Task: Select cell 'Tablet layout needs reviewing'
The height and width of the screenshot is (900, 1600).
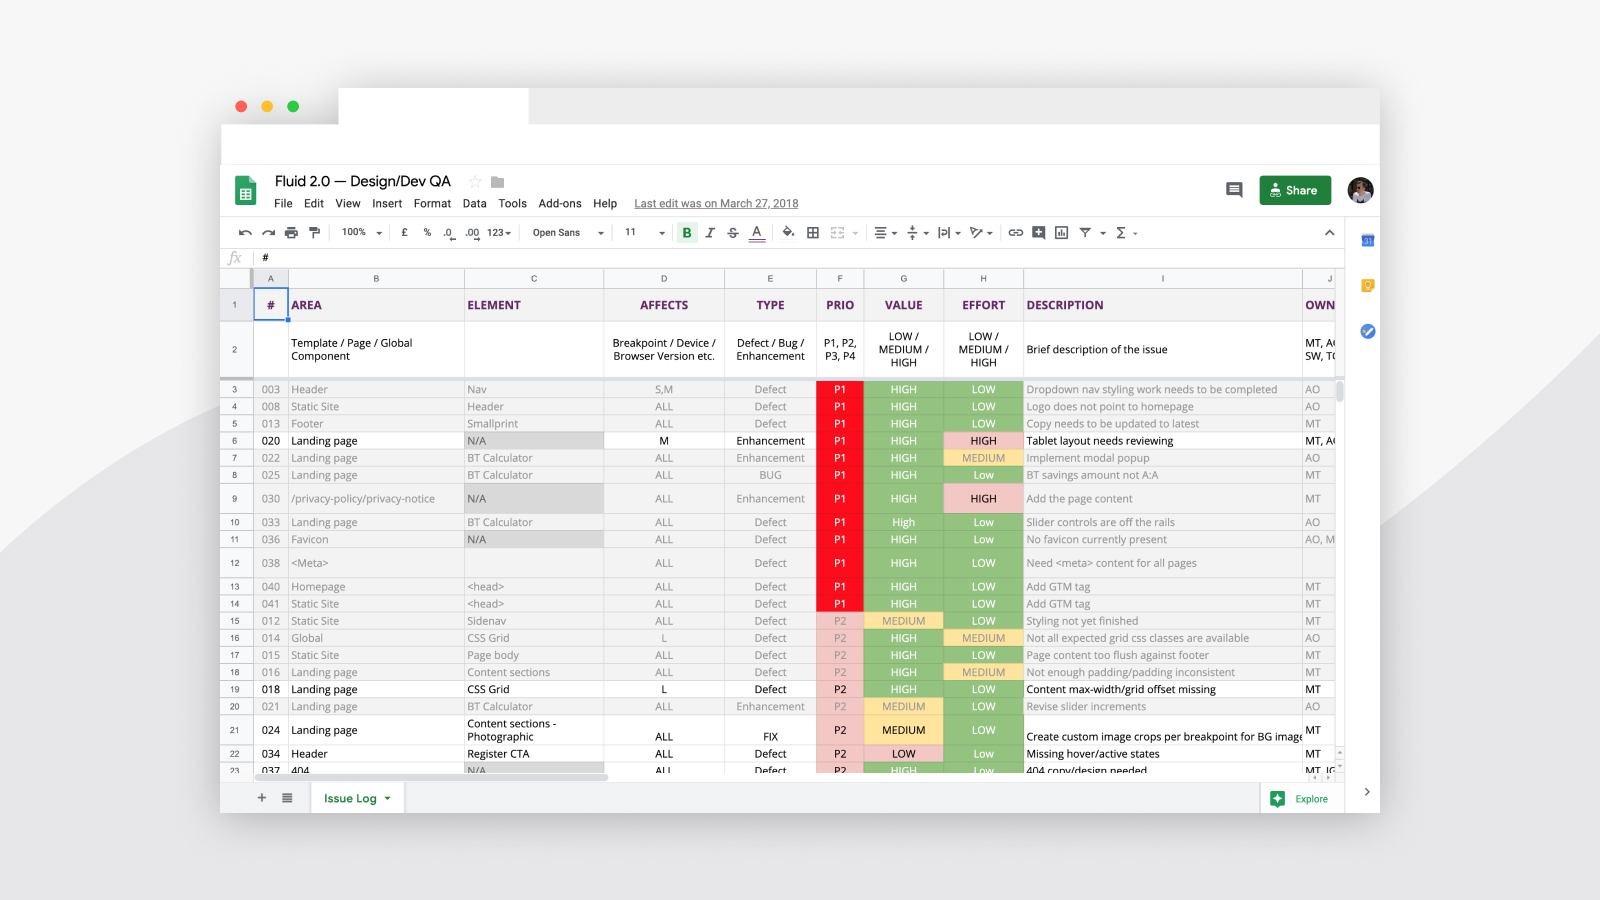Action: coord(1163,441)
